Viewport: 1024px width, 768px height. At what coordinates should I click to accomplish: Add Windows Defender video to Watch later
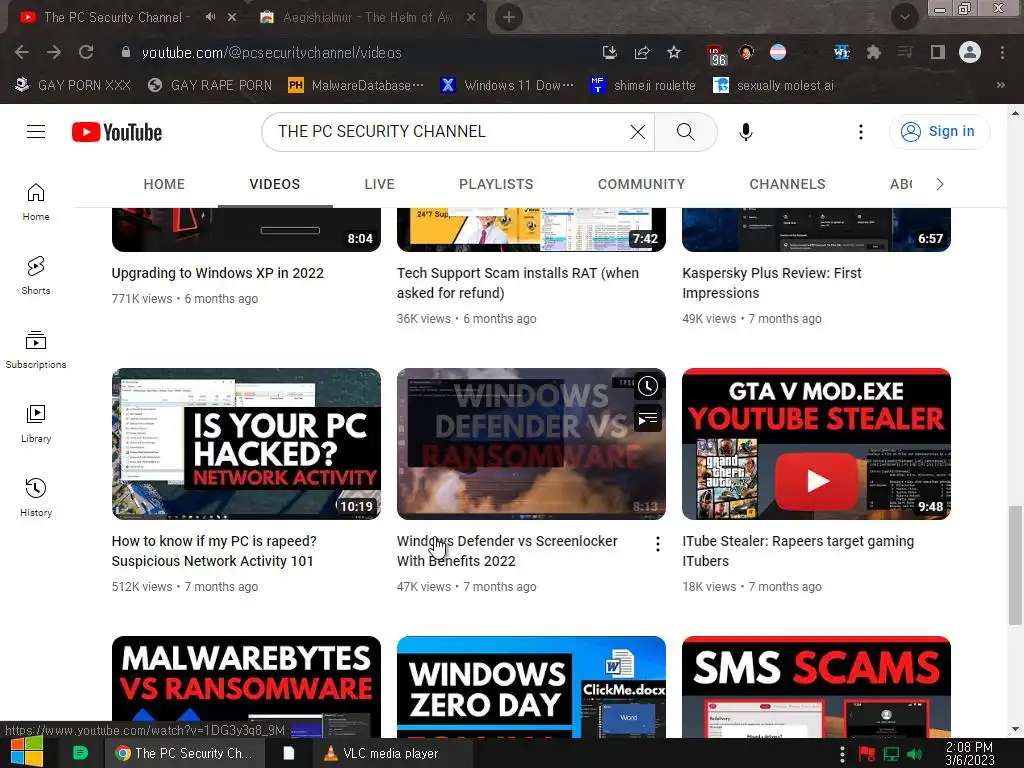(647, 387)
